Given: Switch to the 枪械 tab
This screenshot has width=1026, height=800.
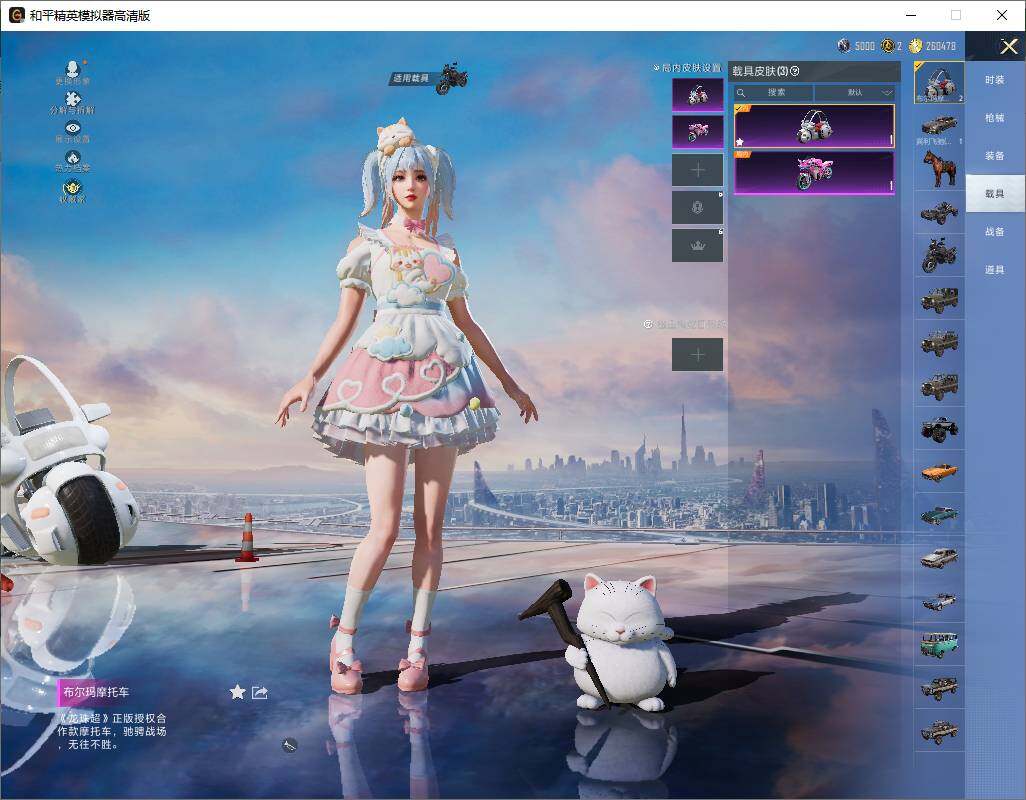Looking at the screenshot, I should pos(995,118).
